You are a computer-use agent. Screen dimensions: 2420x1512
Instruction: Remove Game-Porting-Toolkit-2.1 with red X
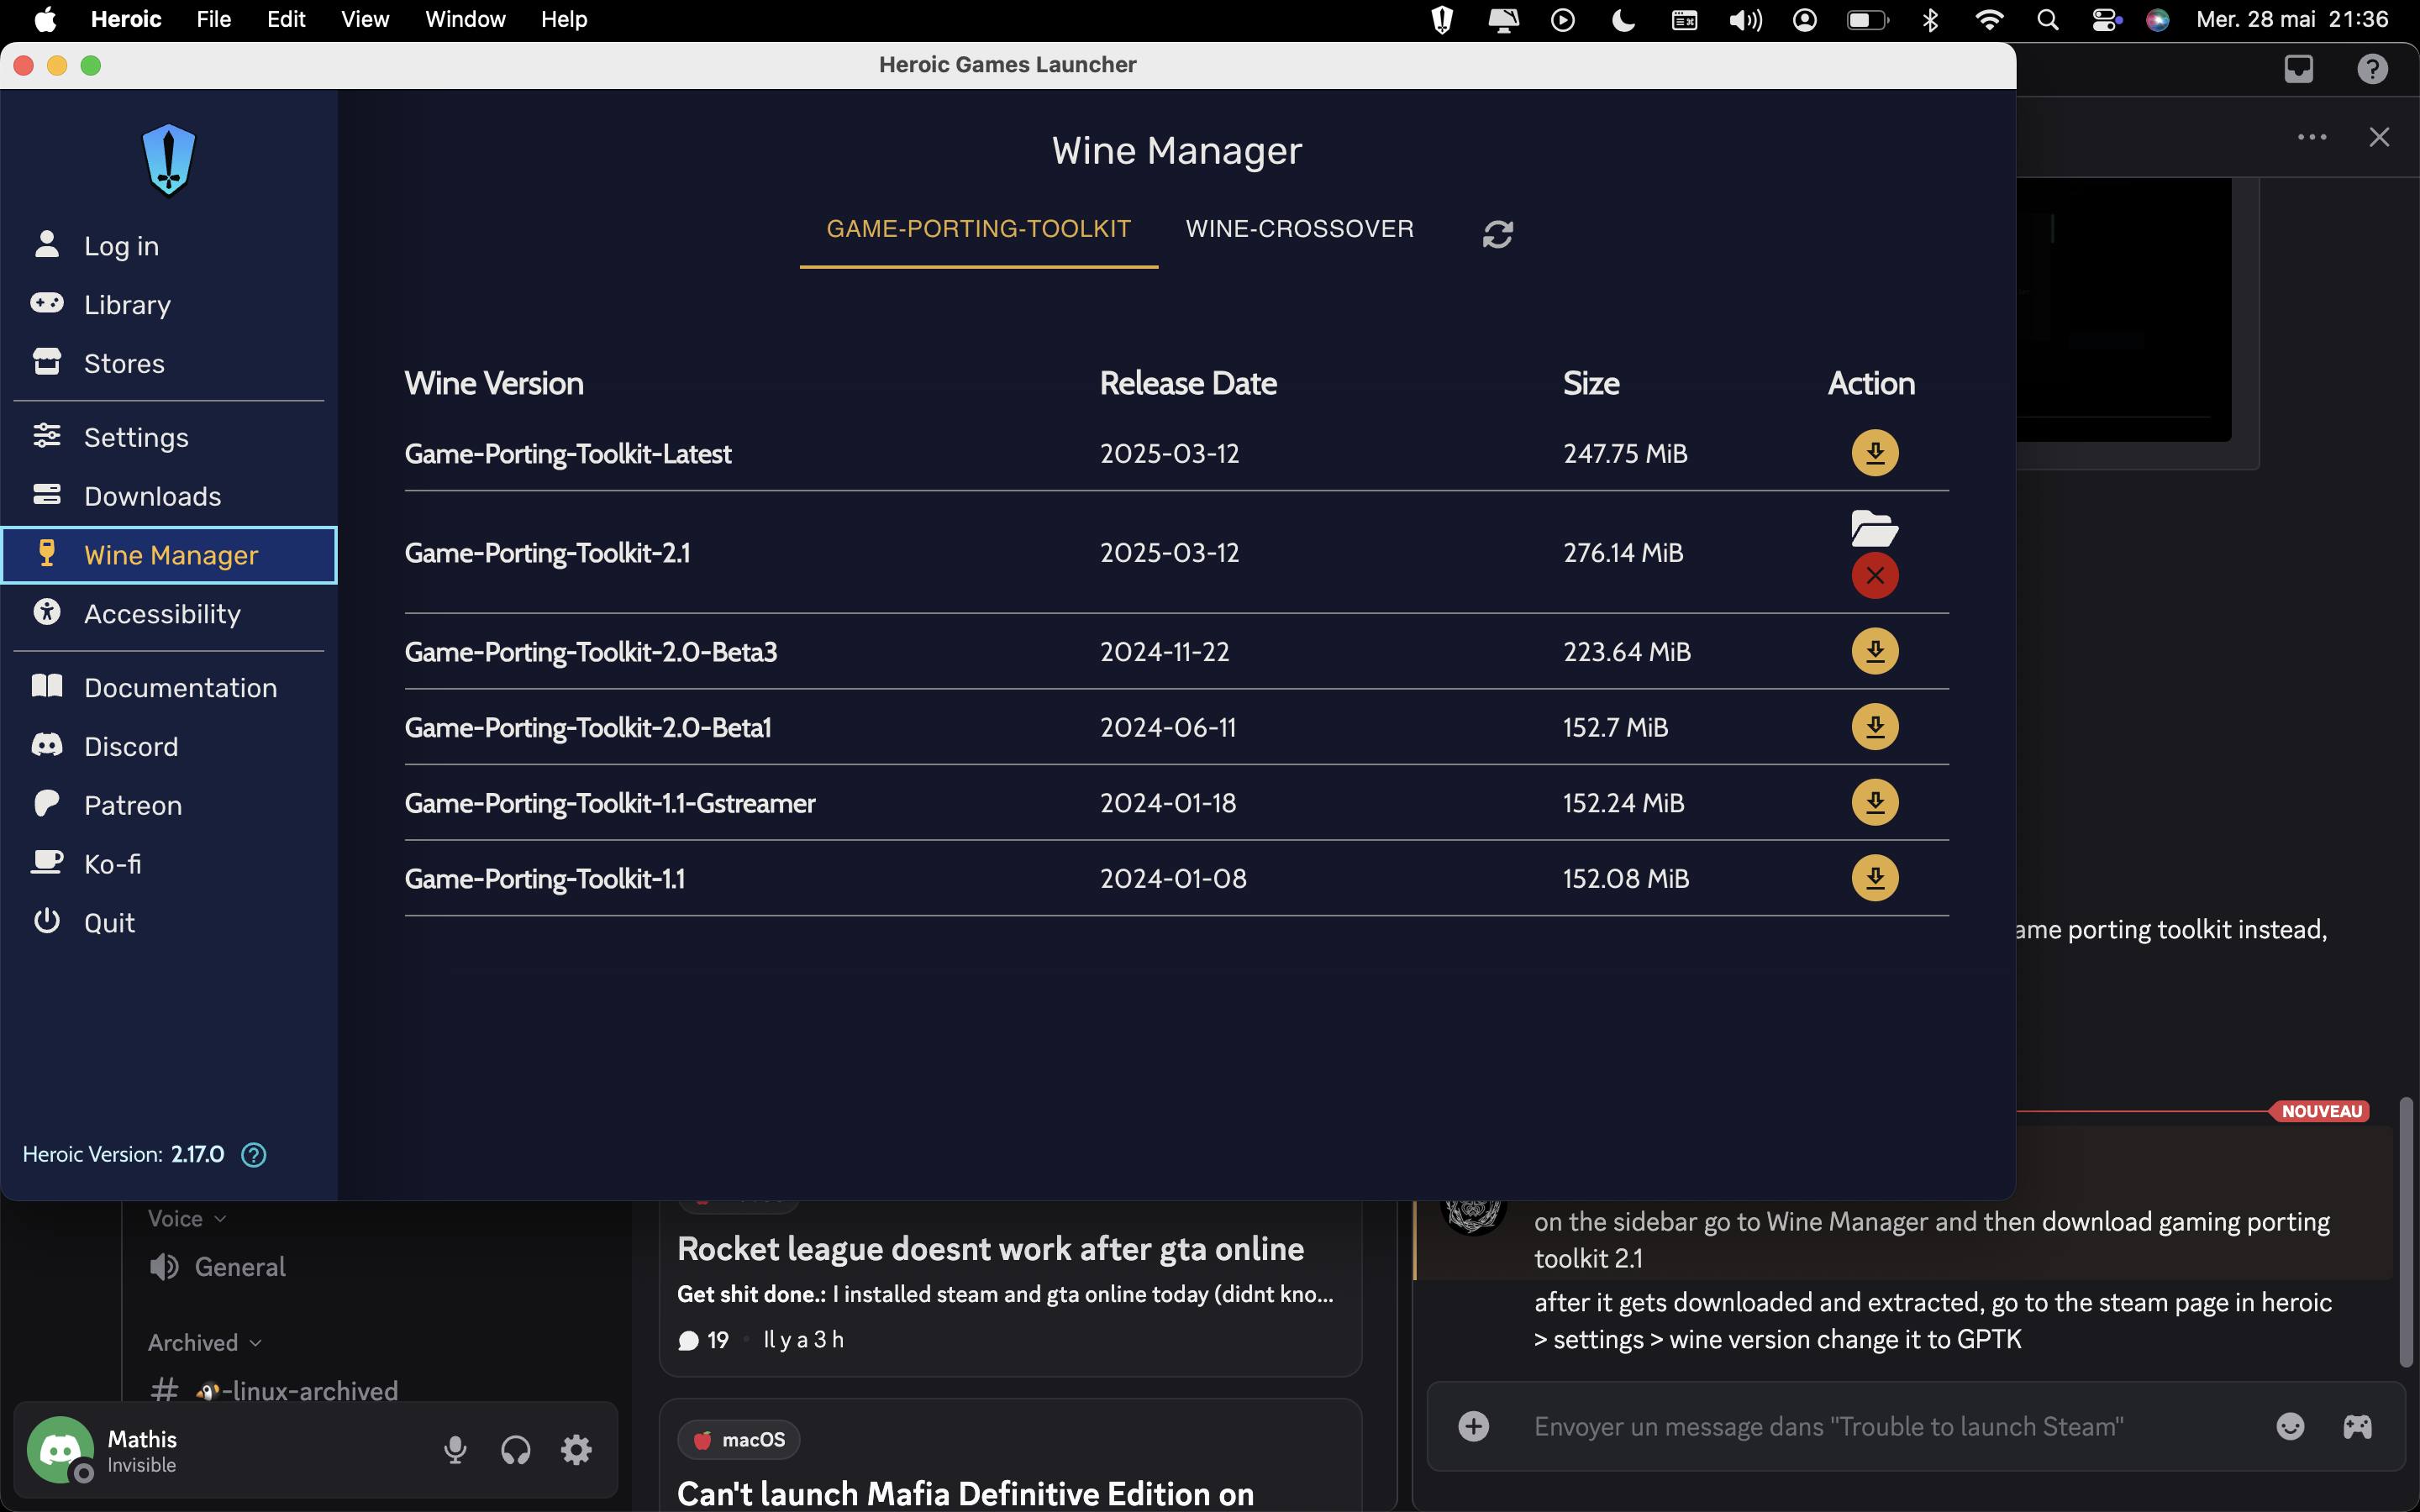[1875, 576]
